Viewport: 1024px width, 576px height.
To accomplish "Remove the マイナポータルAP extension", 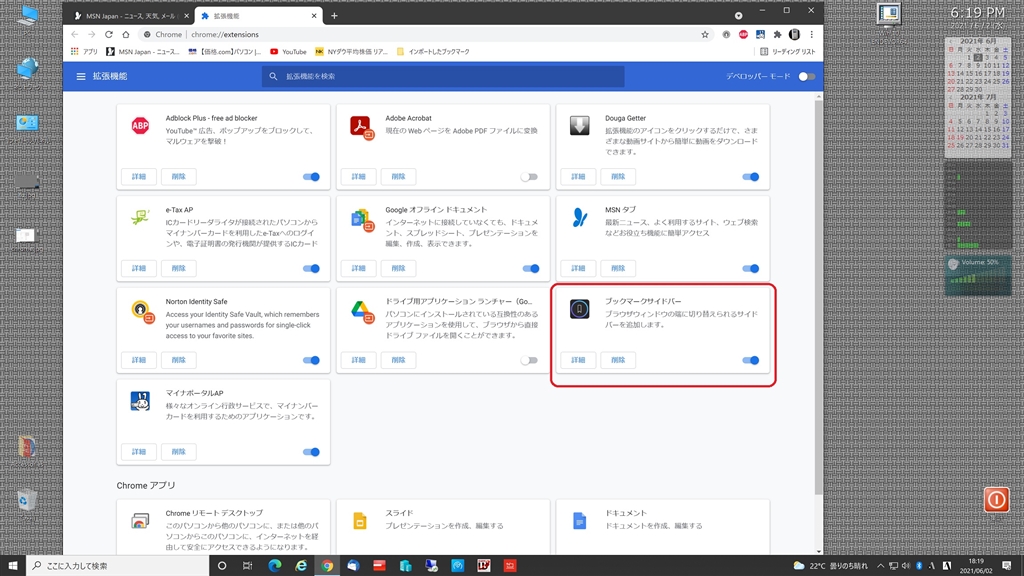I will pos(178,452).
